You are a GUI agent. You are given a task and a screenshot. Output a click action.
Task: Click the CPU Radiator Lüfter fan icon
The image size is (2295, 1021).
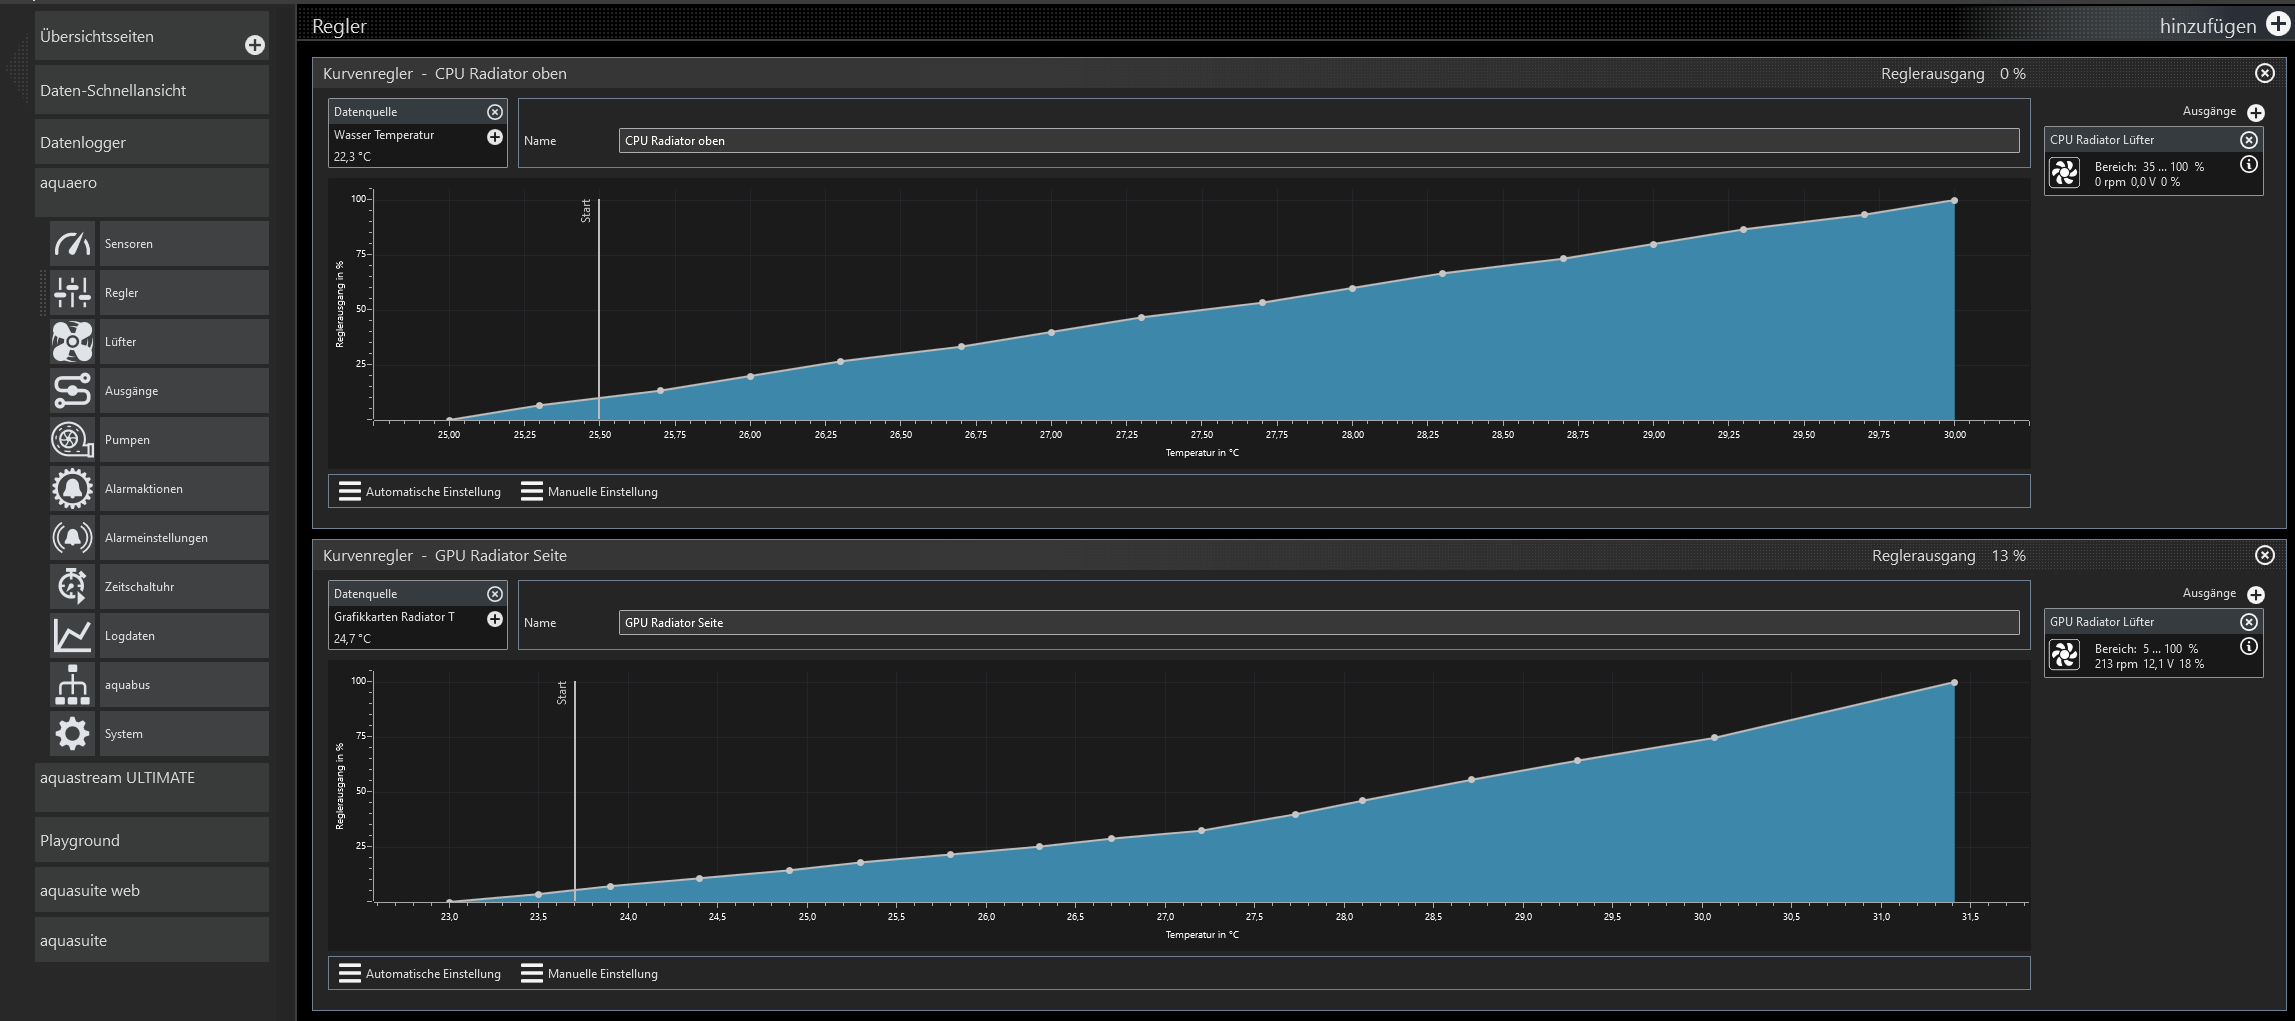2065,173
